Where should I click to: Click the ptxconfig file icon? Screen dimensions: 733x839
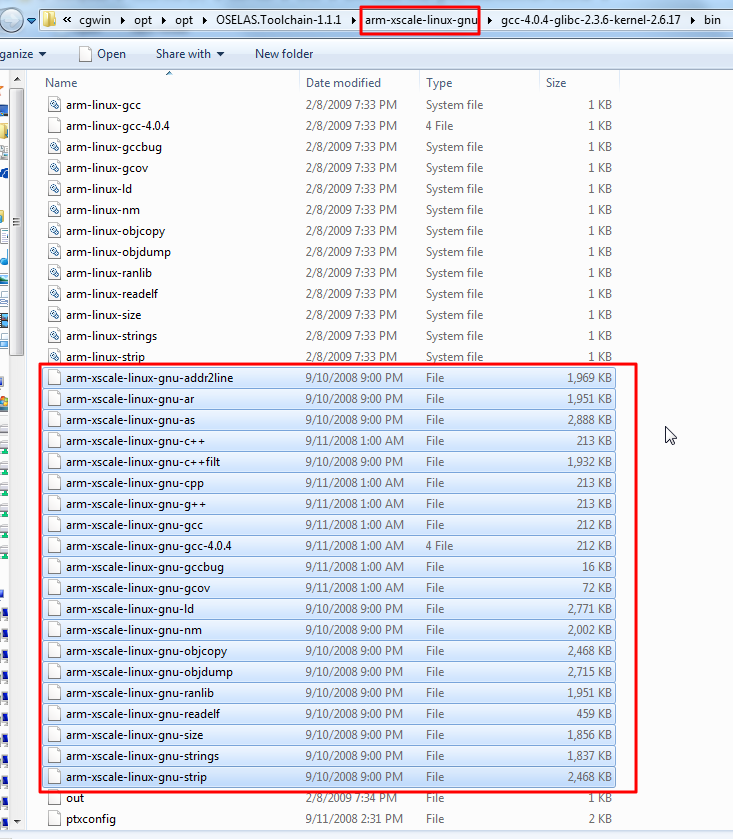click(x=54, y=819)
